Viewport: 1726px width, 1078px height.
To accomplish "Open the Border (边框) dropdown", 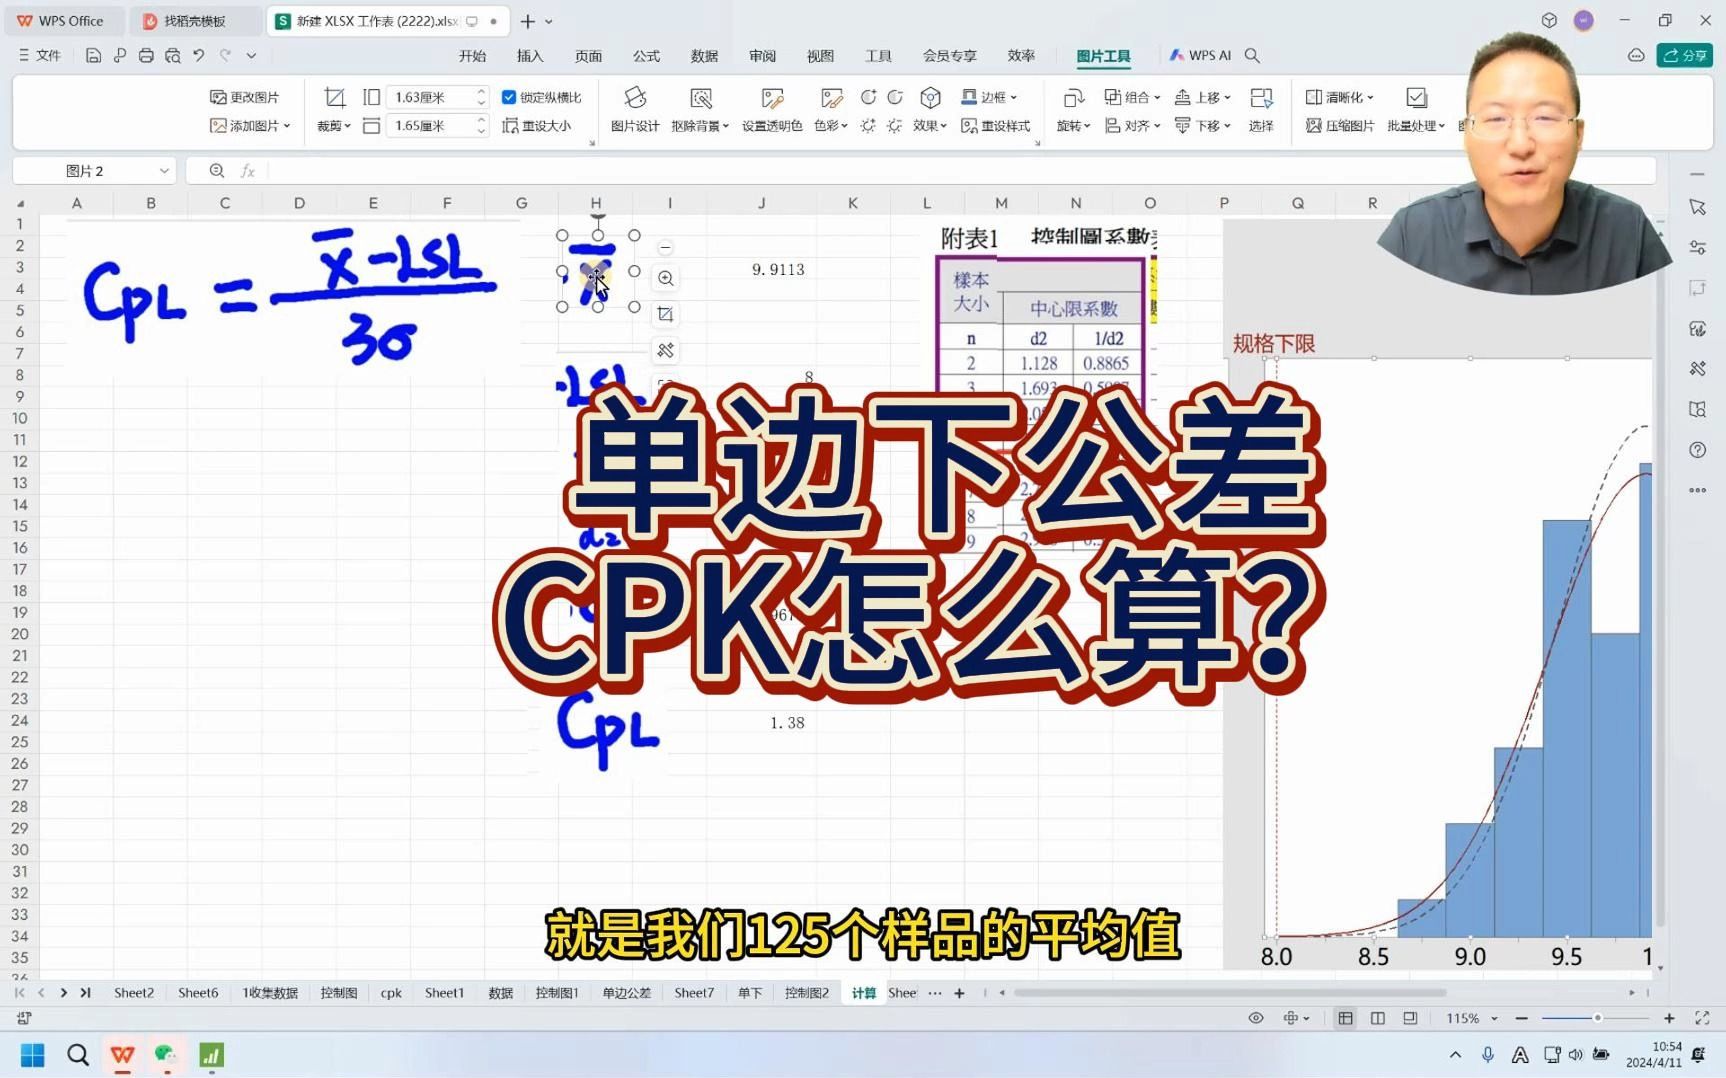I will click(x=989, y=97).
